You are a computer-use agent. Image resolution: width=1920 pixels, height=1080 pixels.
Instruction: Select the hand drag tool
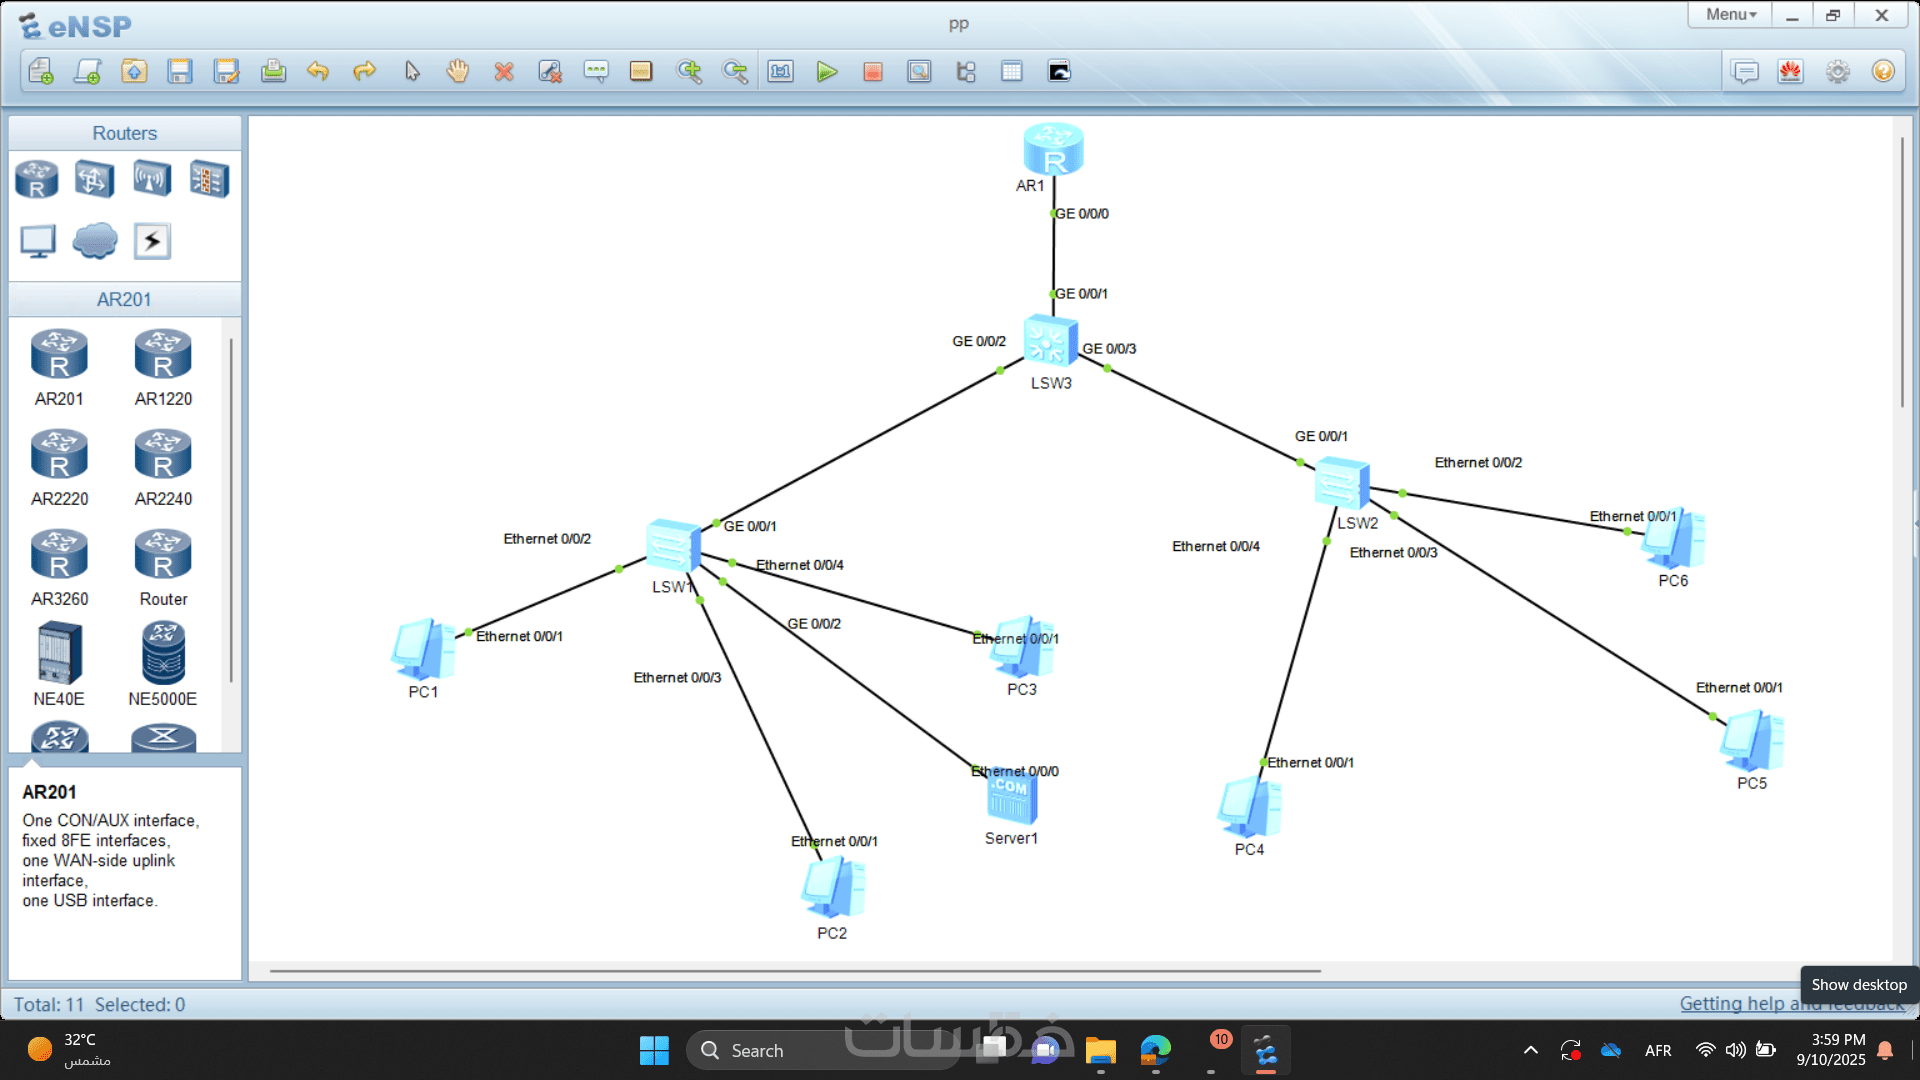[457, 71]
